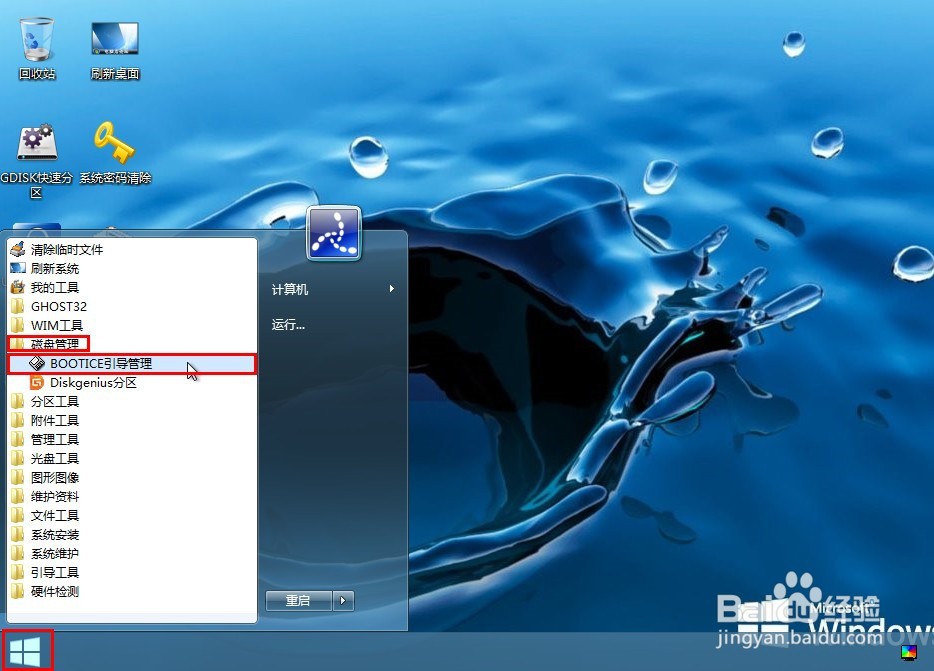The height and width of the screenshot is (671, 934).
Task: Open the 刷新桌面 desktop icon
Action: (x=115, y=49)
